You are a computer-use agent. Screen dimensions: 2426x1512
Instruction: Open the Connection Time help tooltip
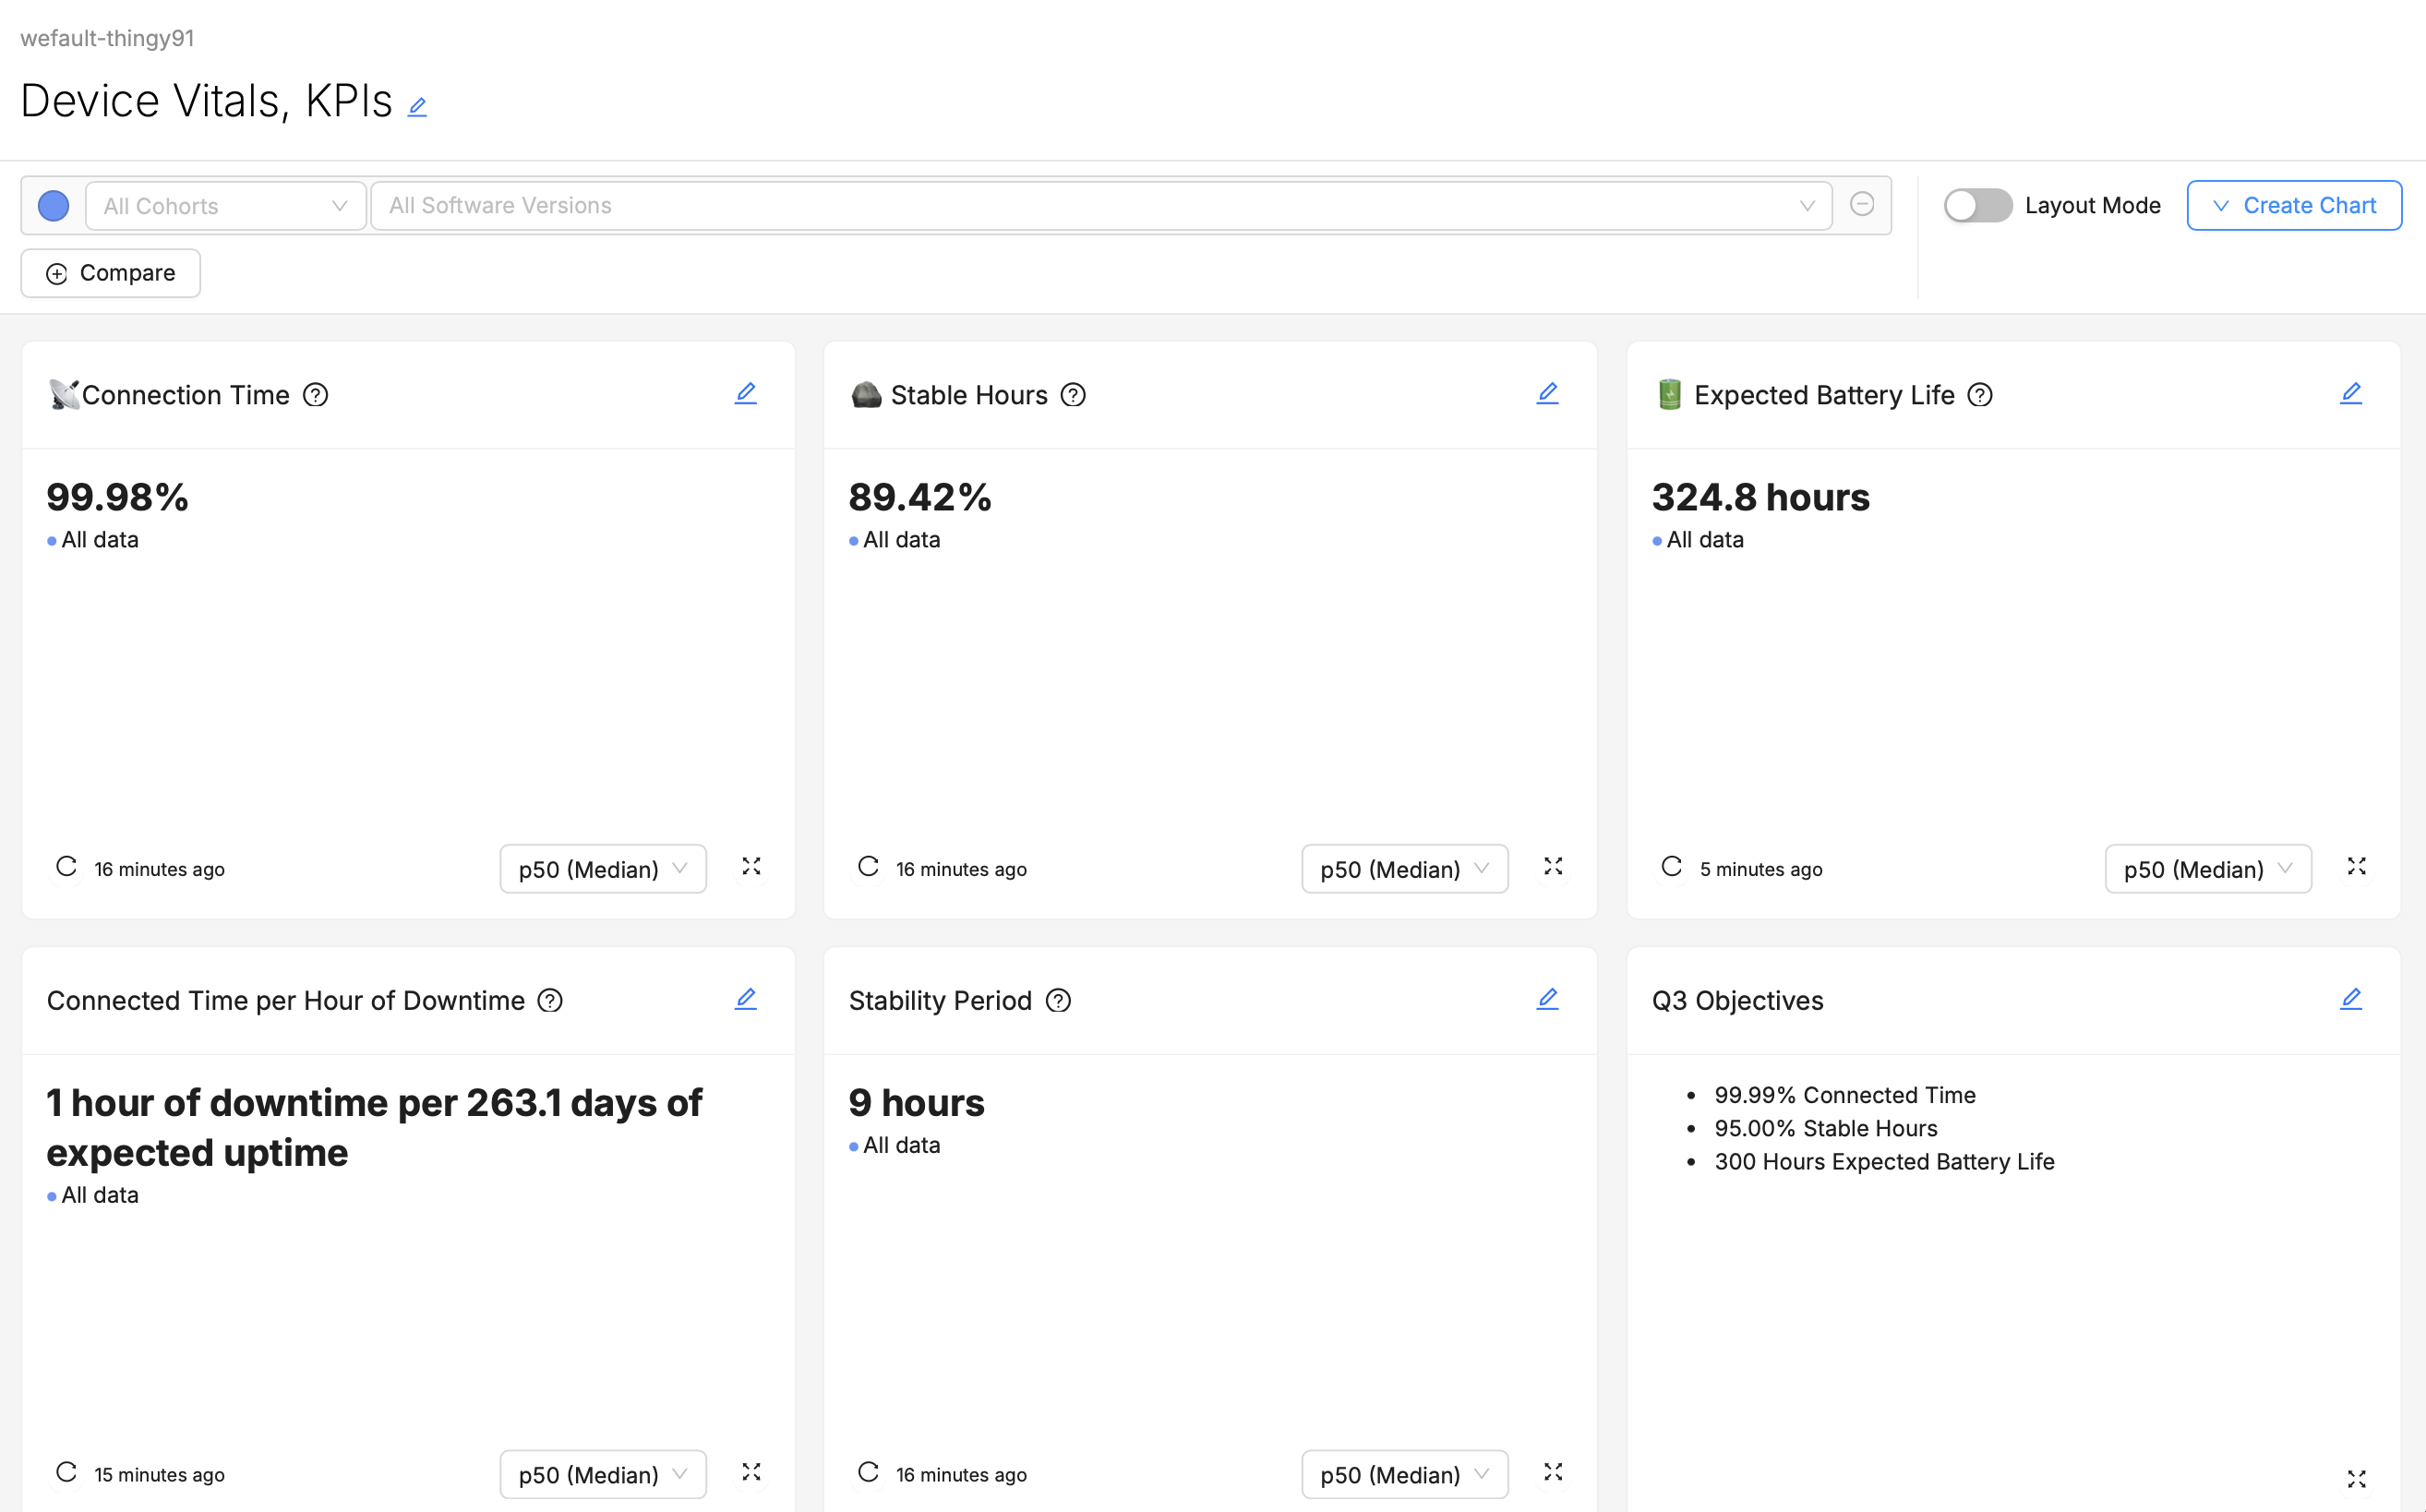(x=315, y=395)
